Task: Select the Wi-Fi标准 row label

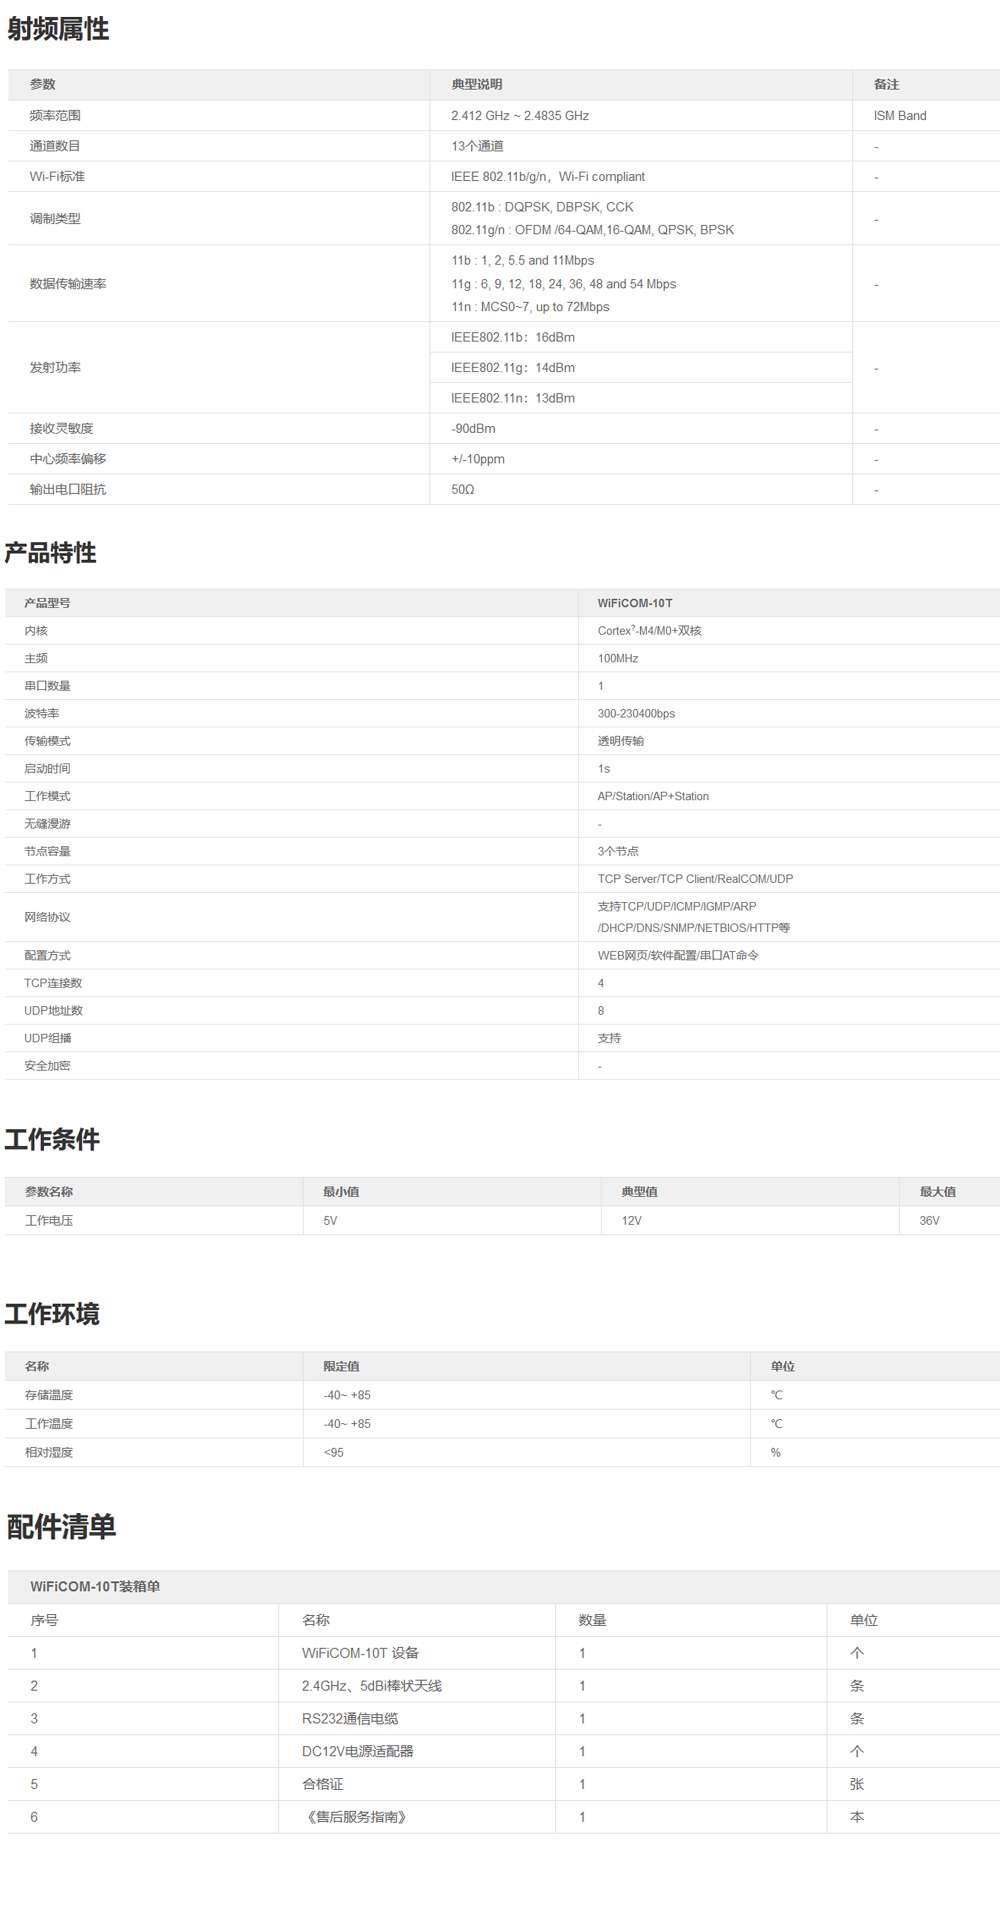Action: coord(57,177)
